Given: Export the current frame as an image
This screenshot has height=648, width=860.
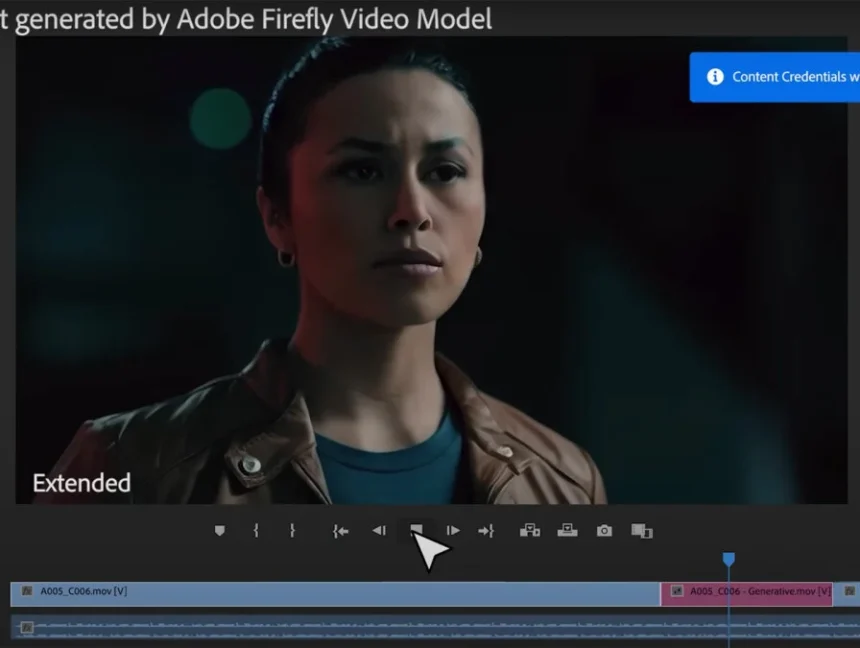Looking at the screenshot, I should click(604, 531).
